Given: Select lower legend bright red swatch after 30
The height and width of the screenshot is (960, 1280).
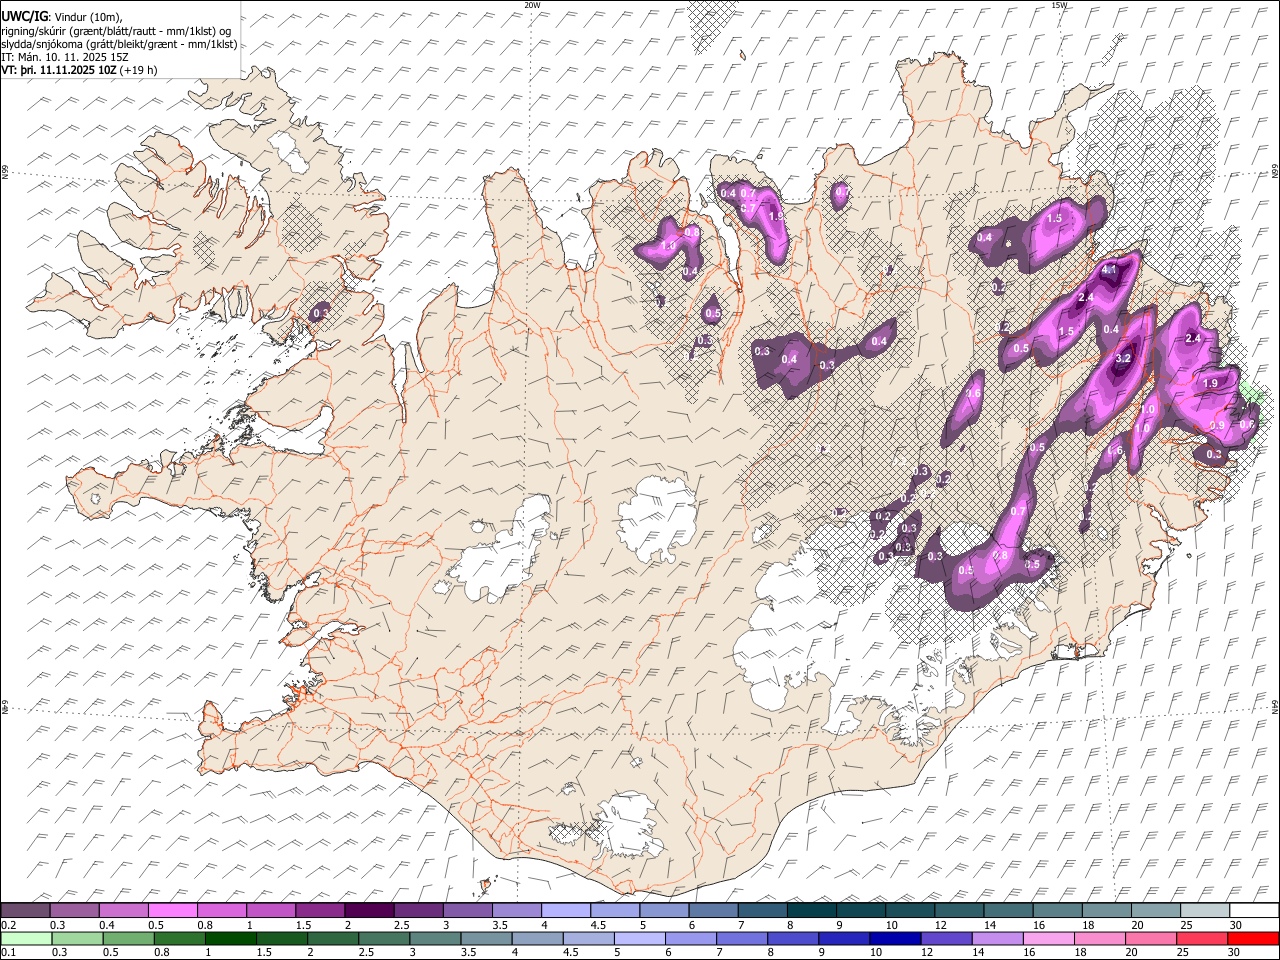Looking at the screenshot, I should (x=1253, y=939).
